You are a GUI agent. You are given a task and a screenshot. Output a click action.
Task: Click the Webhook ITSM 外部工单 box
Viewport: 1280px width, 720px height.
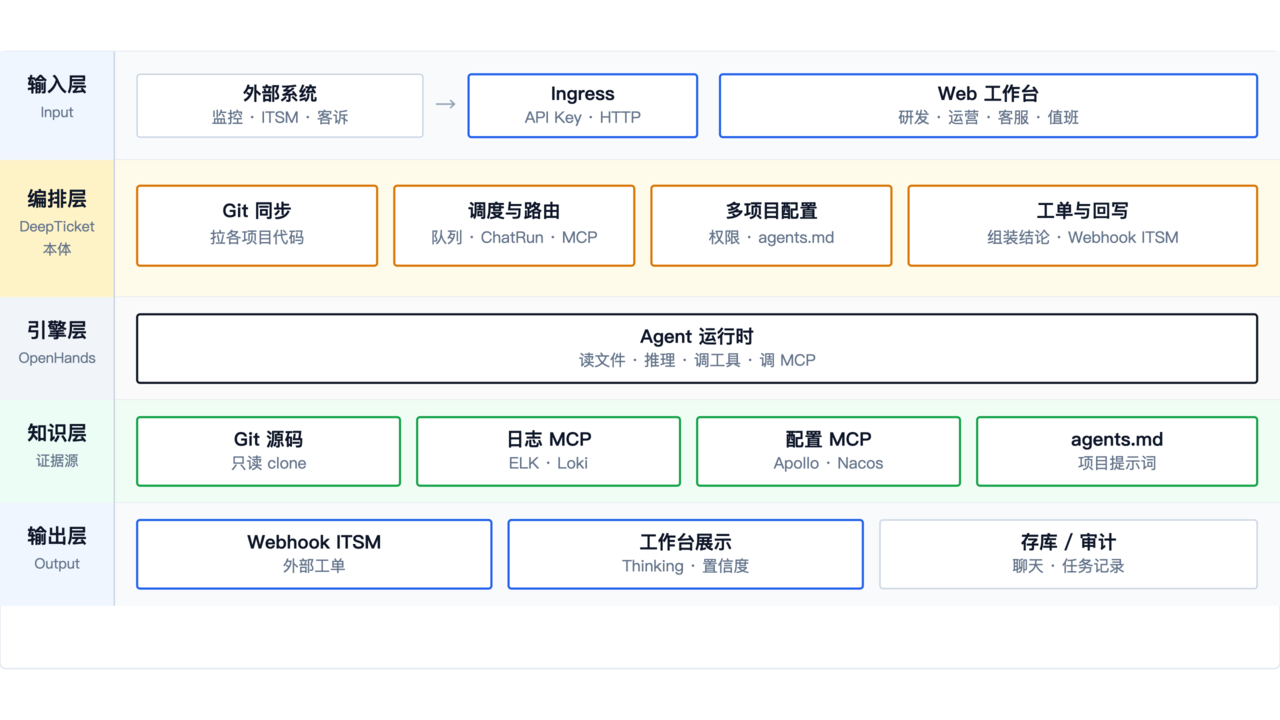tap(314, 554)
